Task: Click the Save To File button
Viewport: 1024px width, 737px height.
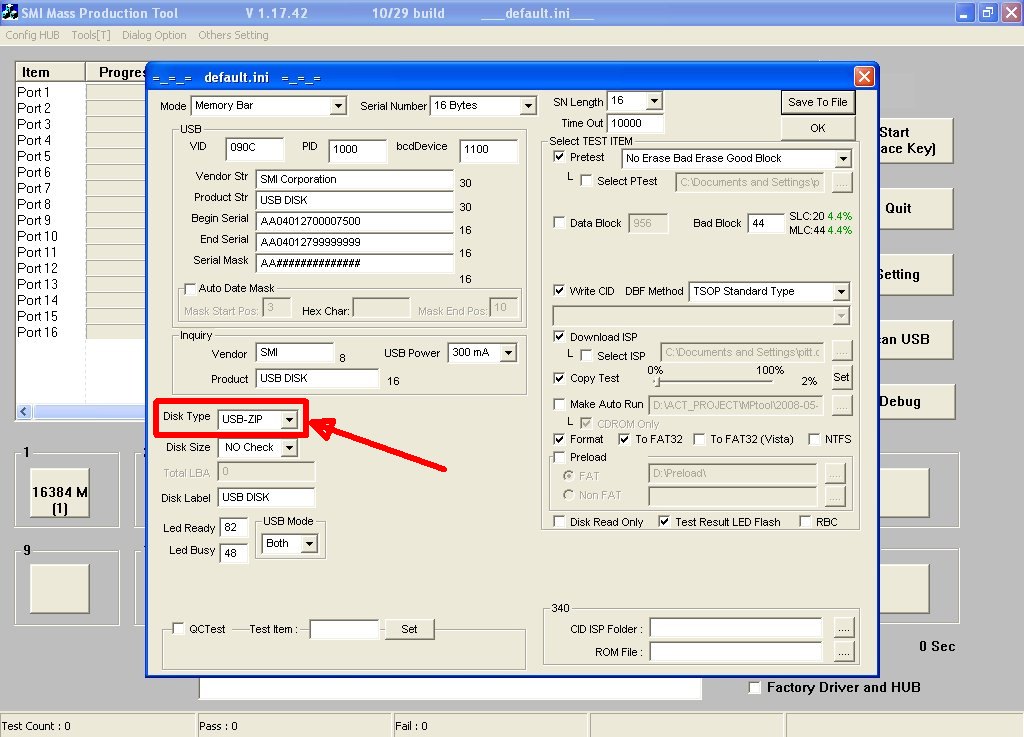Action: [x=818, y=102]
